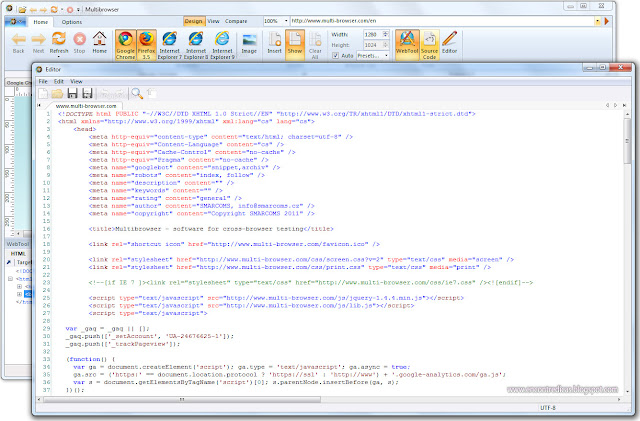Select the Google Chrome preview tab behind Editor
Image resolution: width=640 pixels, height=421 pixels.
(x=18, y=83)
